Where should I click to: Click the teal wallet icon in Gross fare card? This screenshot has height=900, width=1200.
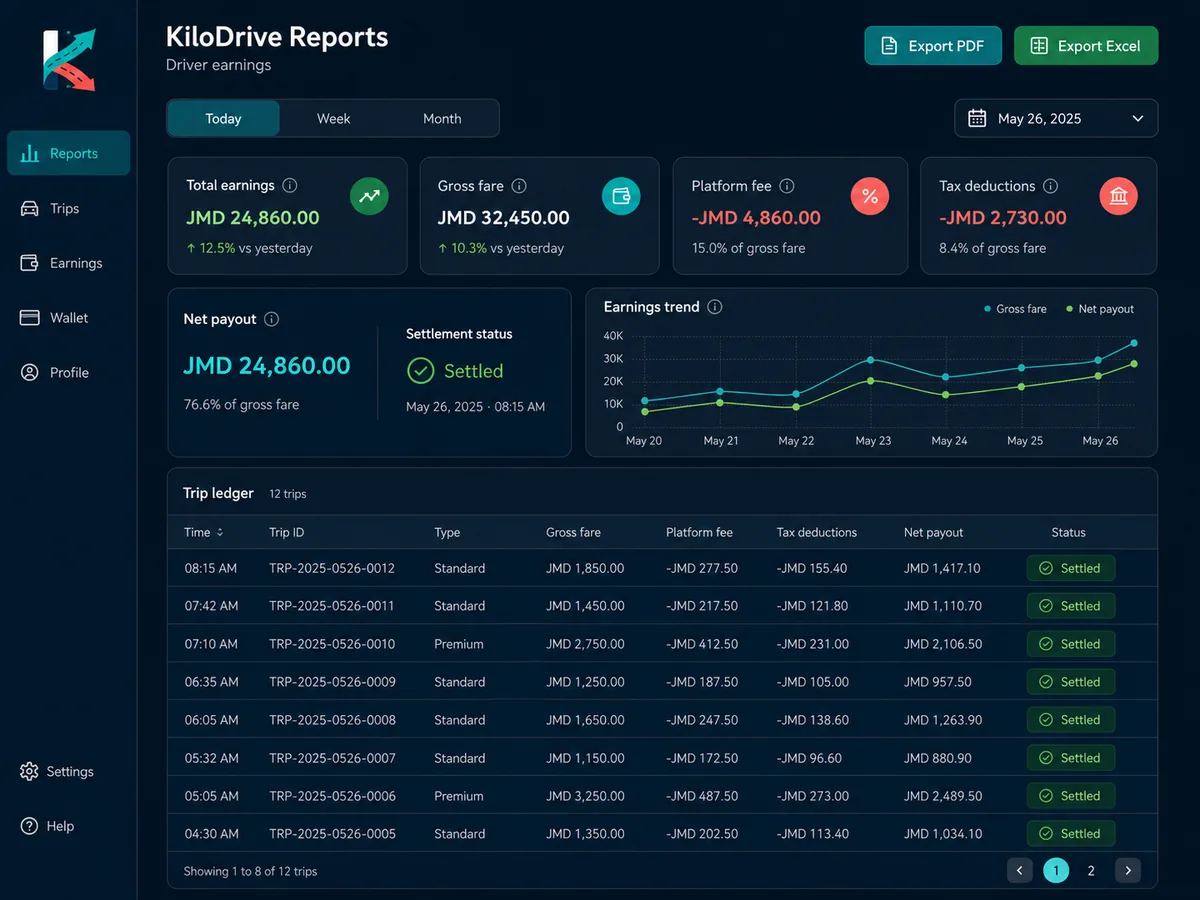tap(621, 196)
